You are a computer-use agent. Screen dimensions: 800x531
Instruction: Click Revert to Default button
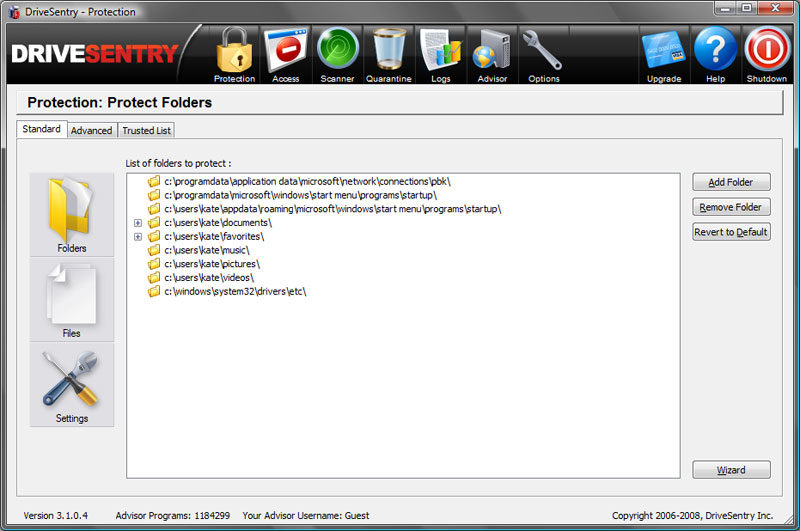[x=731, y=232]
